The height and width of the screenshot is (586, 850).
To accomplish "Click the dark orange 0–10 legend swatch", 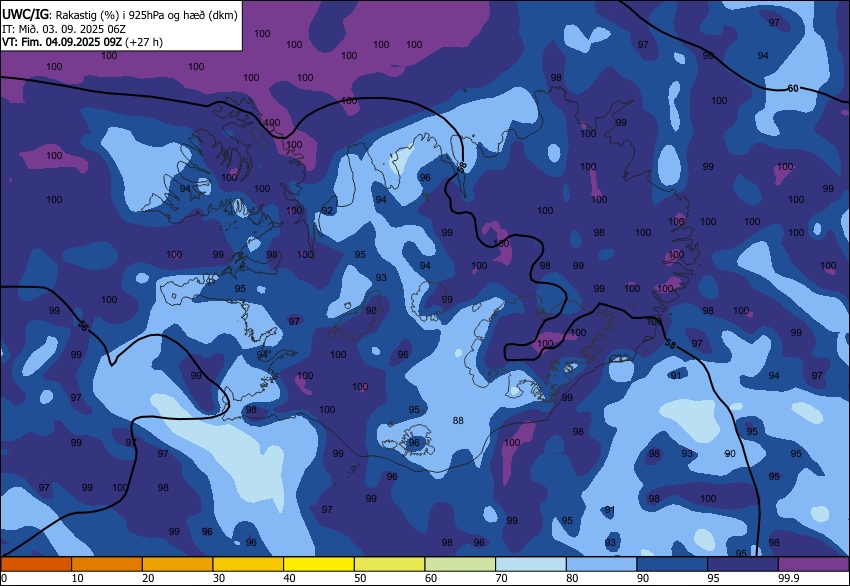I will coord(36,564).
